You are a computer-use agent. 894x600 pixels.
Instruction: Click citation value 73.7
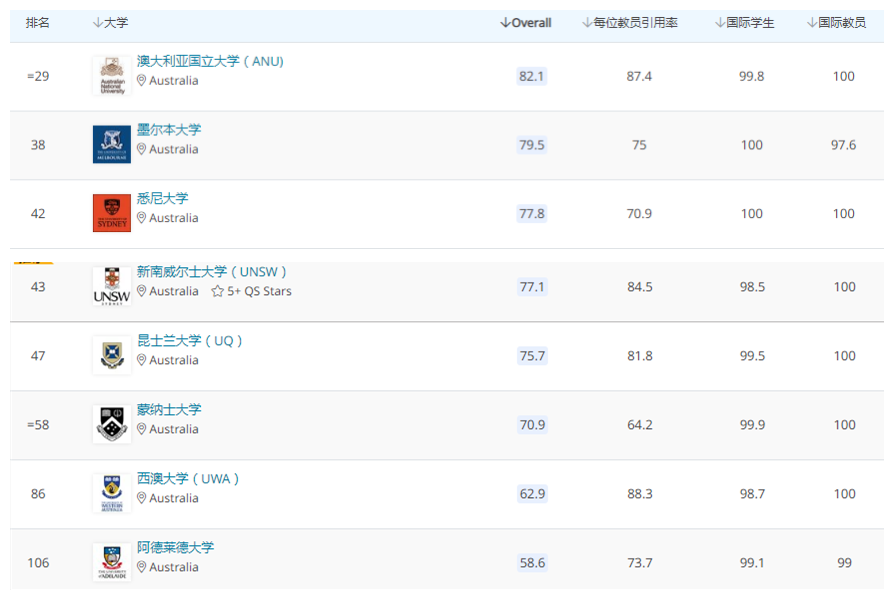(x=640, y=563)
